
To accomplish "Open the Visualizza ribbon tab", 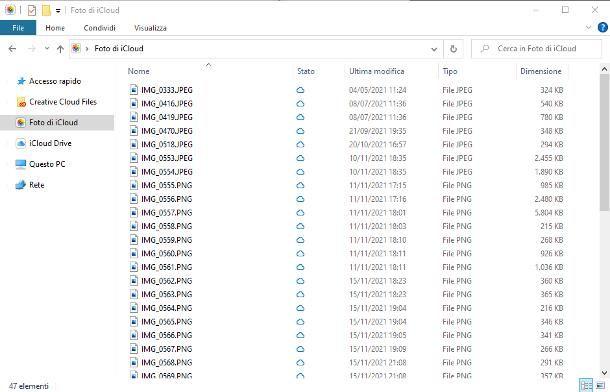I will pyautogui.click(x=150, y=28).
